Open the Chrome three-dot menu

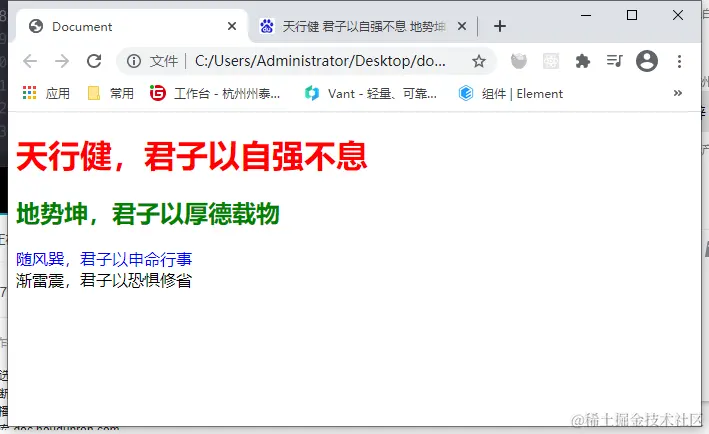(679, 61)
